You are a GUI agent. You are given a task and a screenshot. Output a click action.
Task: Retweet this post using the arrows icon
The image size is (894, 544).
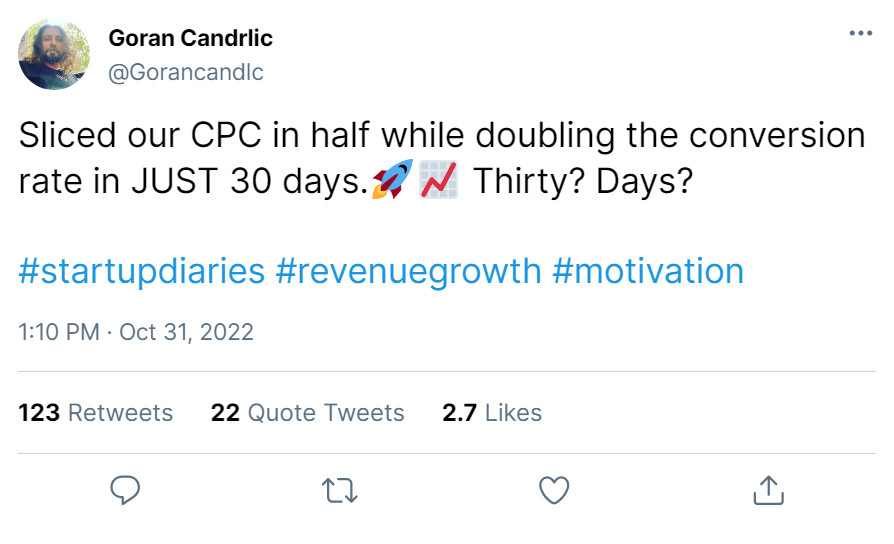(339, 489)
